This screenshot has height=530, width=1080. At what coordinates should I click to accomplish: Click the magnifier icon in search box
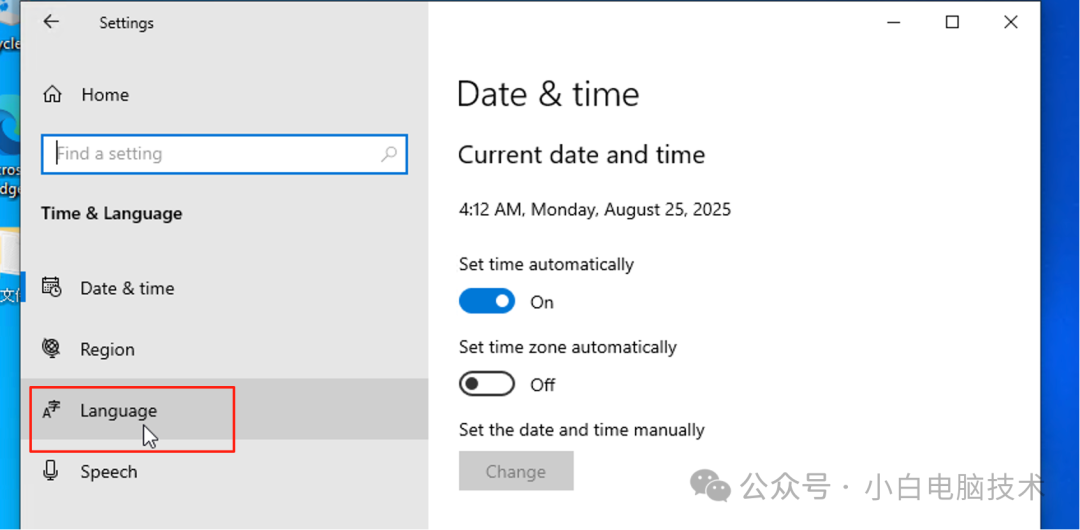click(389, 154)
